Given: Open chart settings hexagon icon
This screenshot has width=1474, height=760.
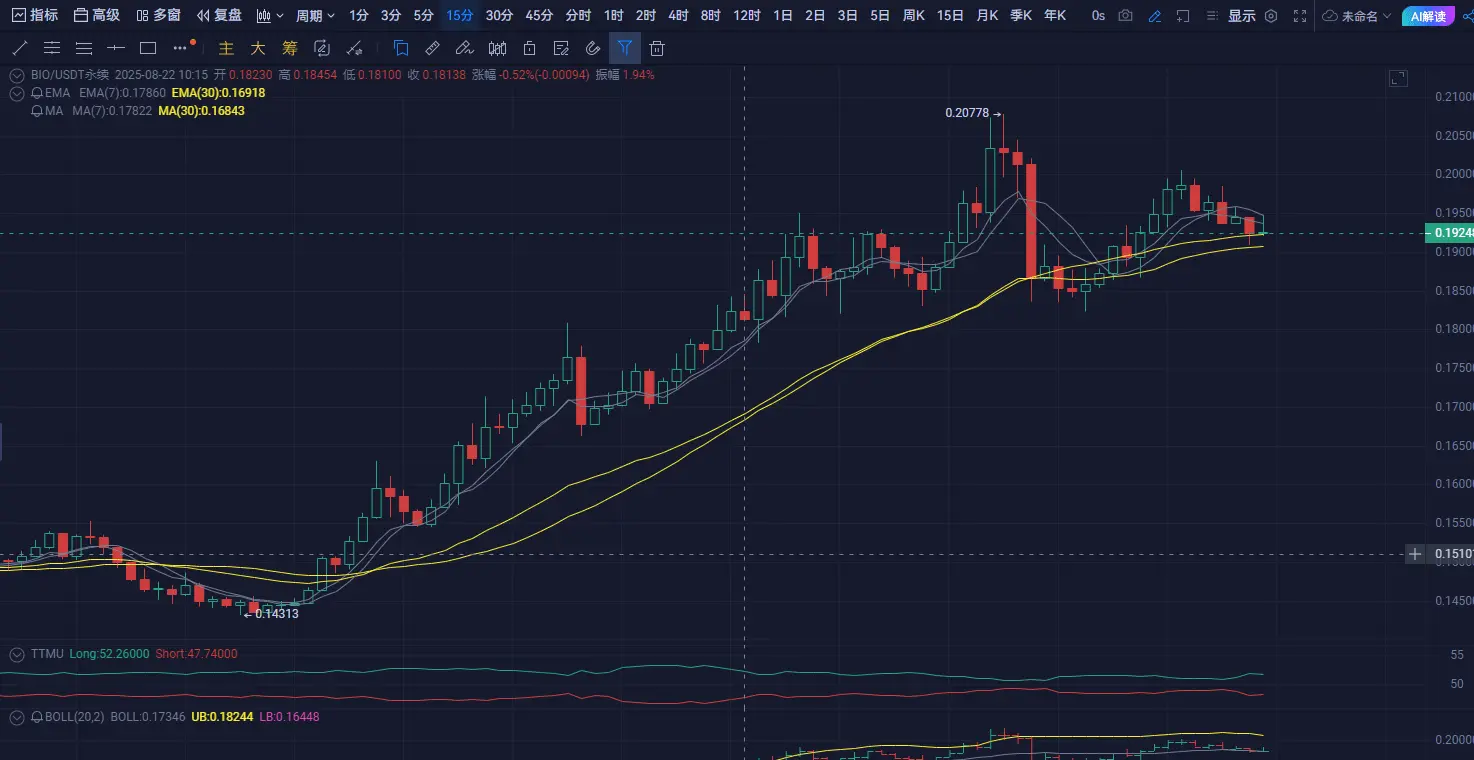Looking at the screenshot, I should [1271, 16].
